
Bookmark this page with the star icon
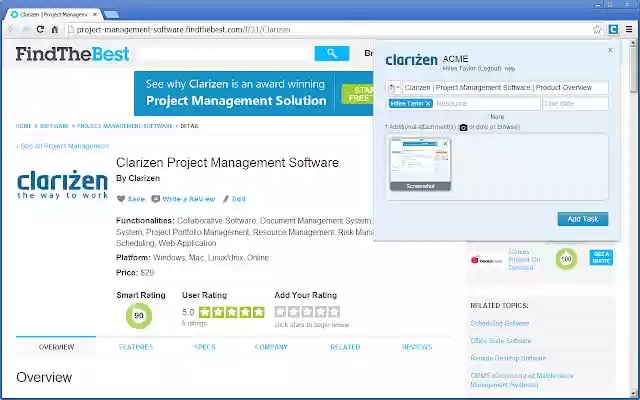pyautogui.click(x=597, y=29)
